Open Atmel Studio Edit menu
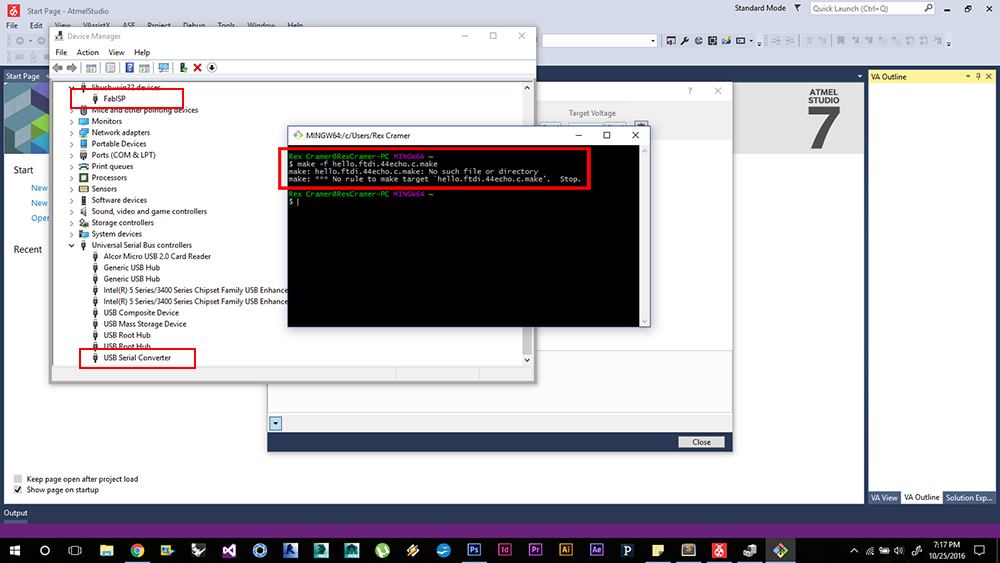 coord(36,26)
